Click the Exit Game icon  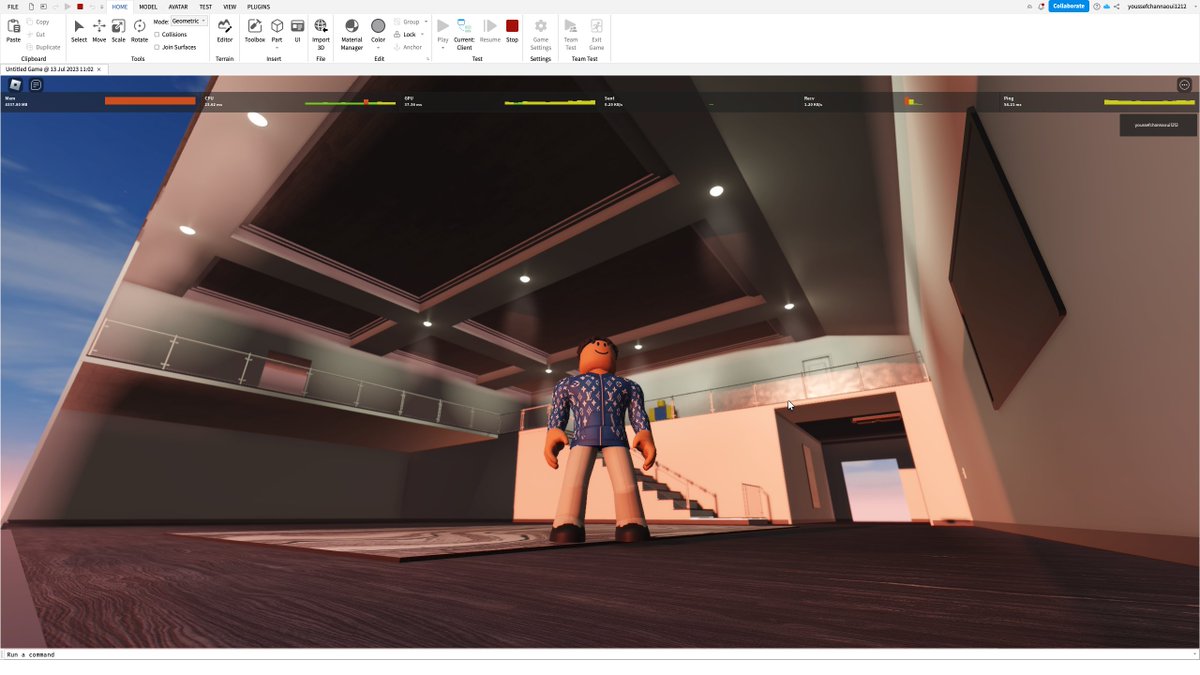[596, 26]
